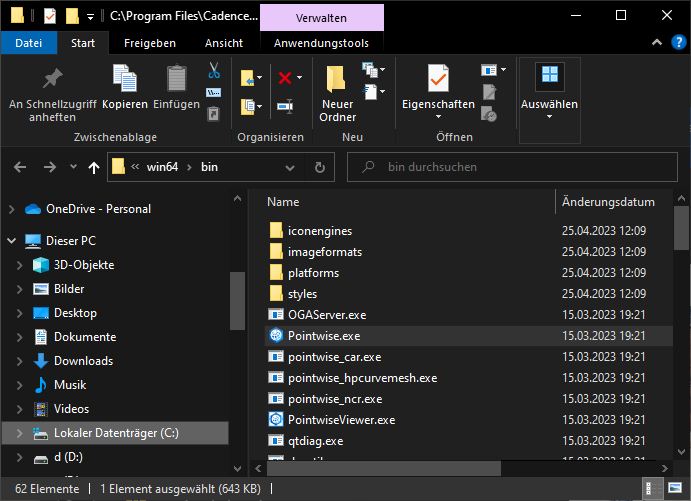Click the refresh button beside address bar
Image resolution: width=691 pixels, height=501 pixels.
click(x=320, y=167)
